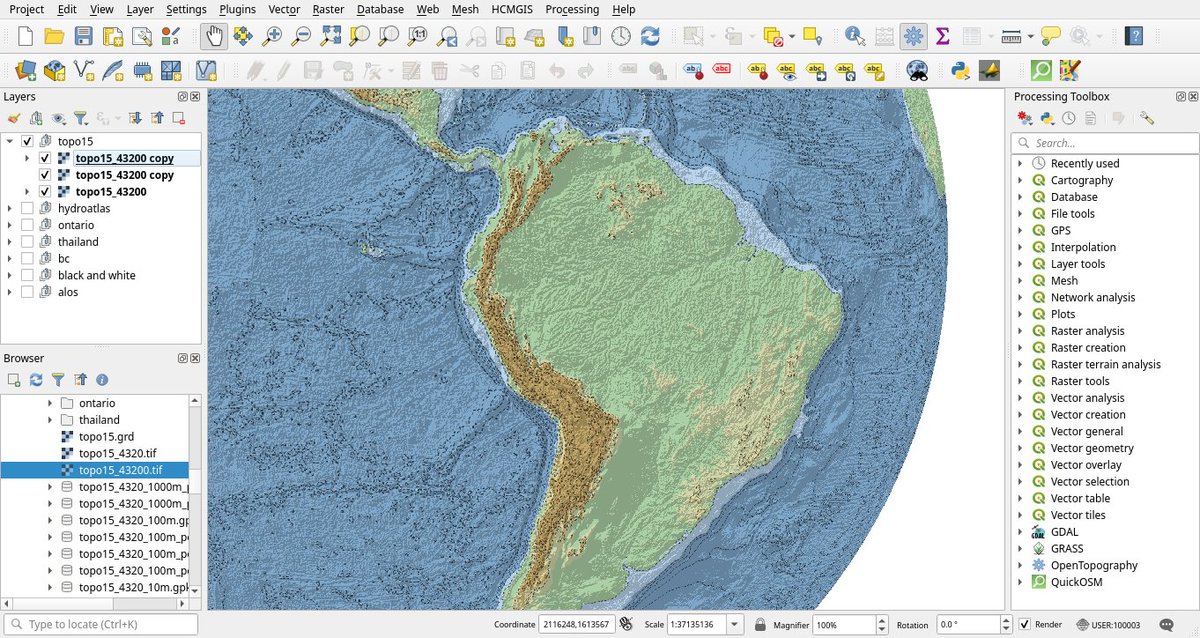Select topo15.grd file in Browser
Screen dimensions: 1200x638
[106, 437]
